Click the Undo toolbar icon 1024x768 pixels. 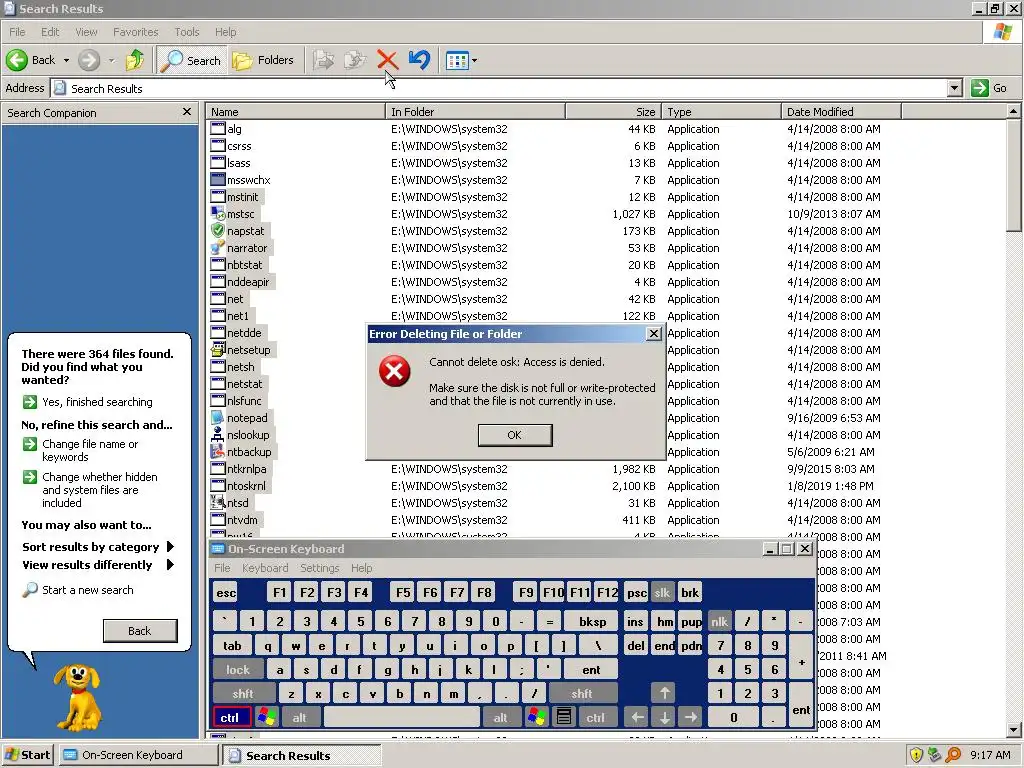[x=419, y=60]
